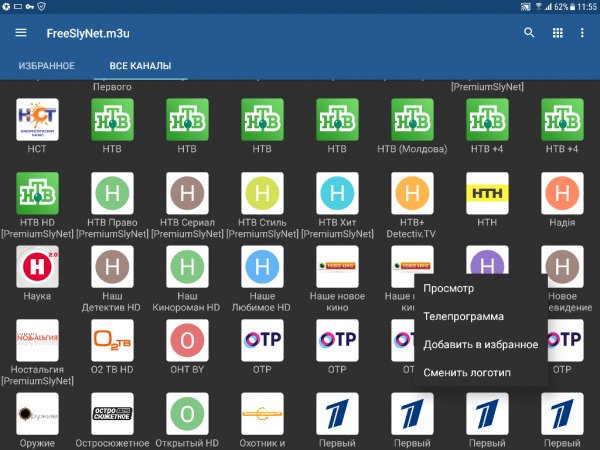Screen dimensions: 600x450
Task: Choose Просмотр in the context menu
Action: tap(448, 288)
